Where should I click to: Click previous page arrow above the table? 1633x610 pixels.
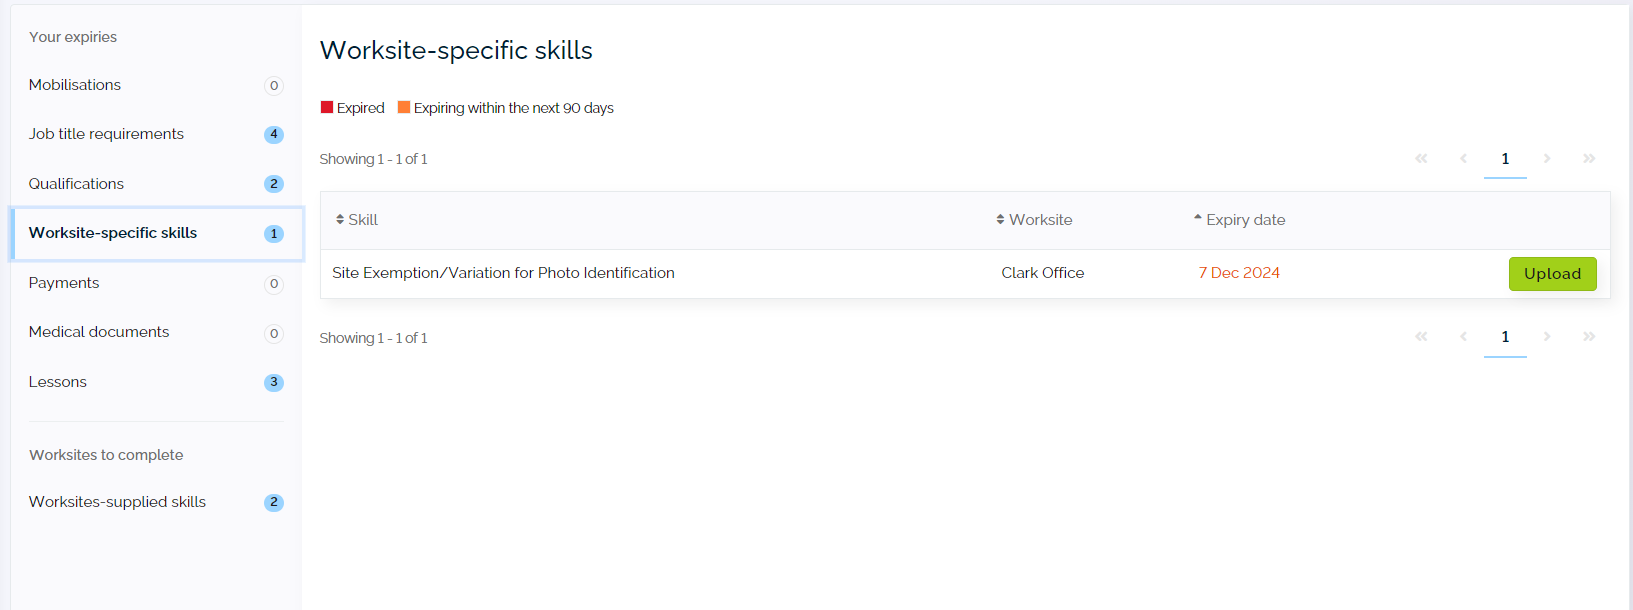pos(1463,159)
